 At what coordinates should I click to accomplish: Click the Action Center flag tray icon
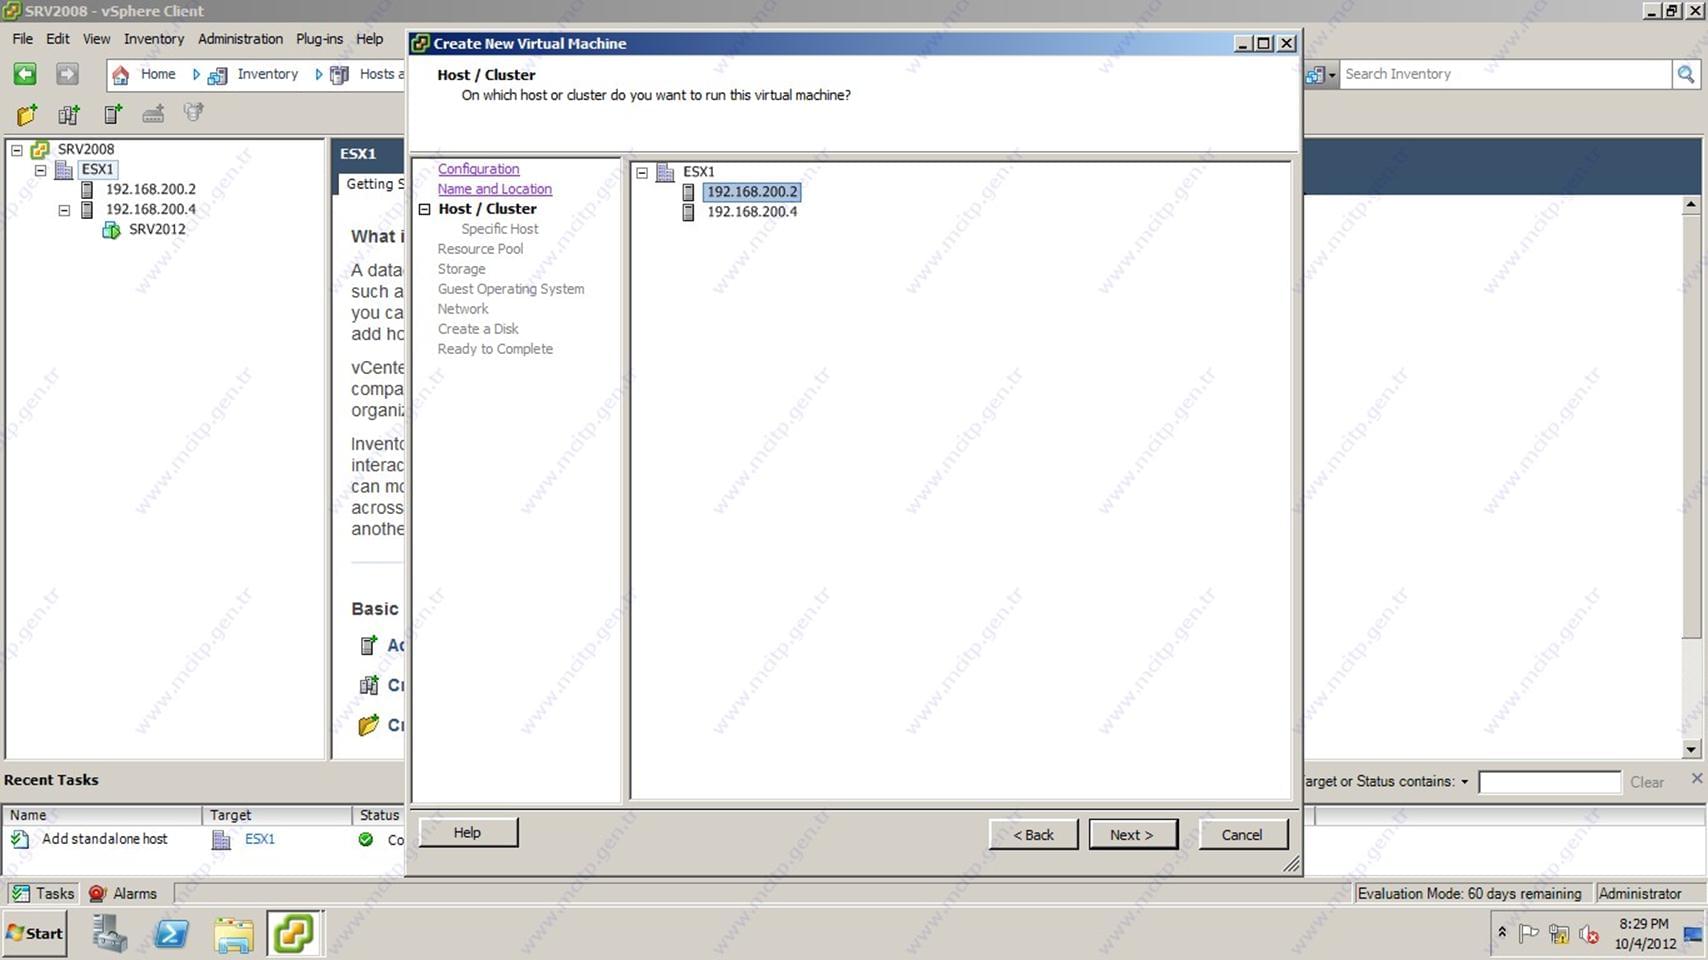(1528, 935)
